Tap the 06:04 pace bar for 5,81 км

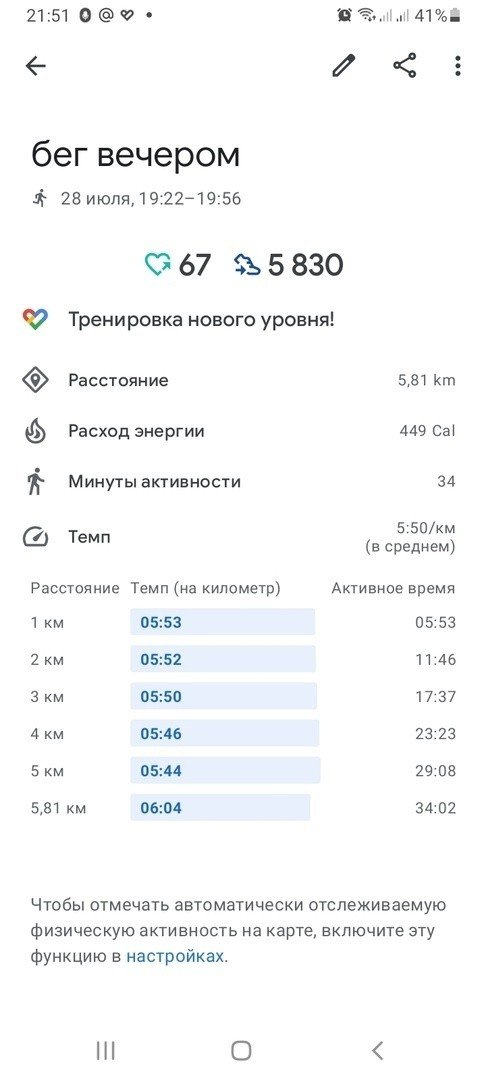220,807
